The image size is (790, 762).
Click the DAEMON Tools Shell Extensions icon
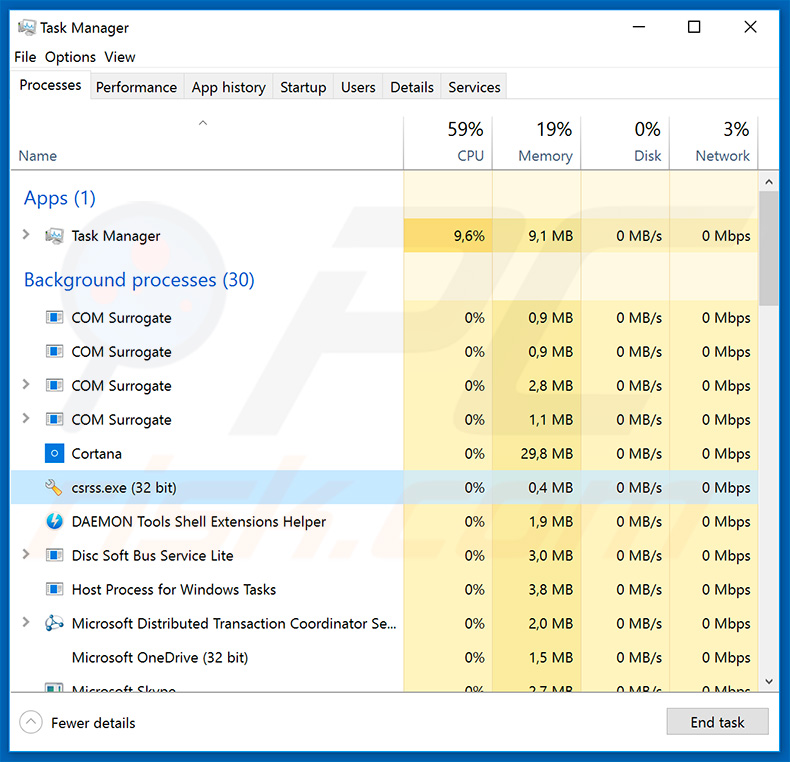54,522
